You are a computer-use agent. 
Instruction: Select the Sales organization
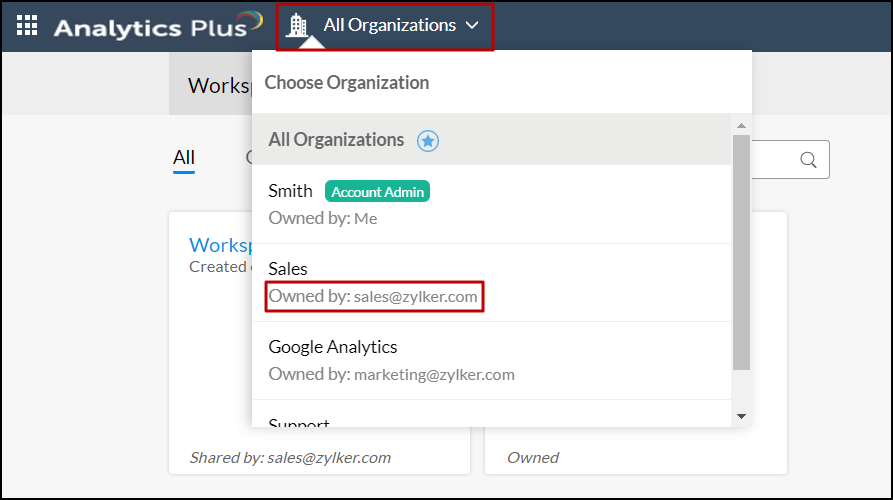[288, 269]
